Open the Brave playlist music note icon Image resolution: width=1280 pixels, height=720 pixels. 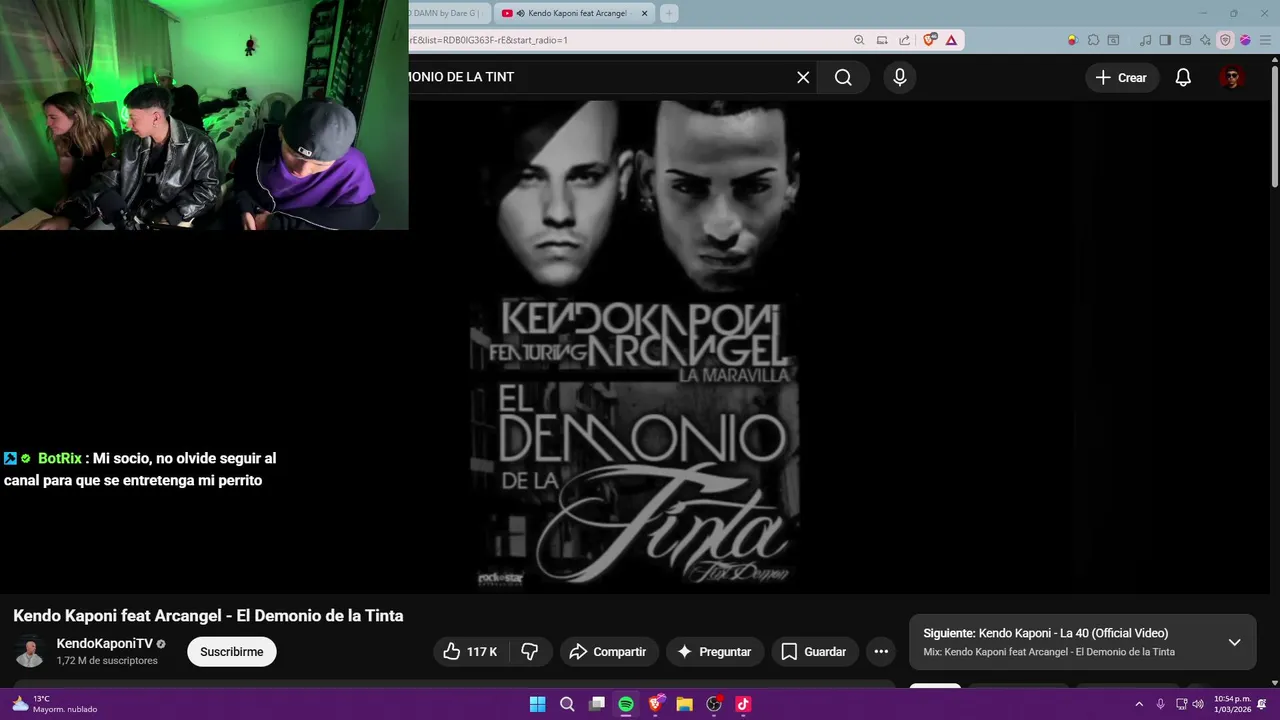[1144, 40]
